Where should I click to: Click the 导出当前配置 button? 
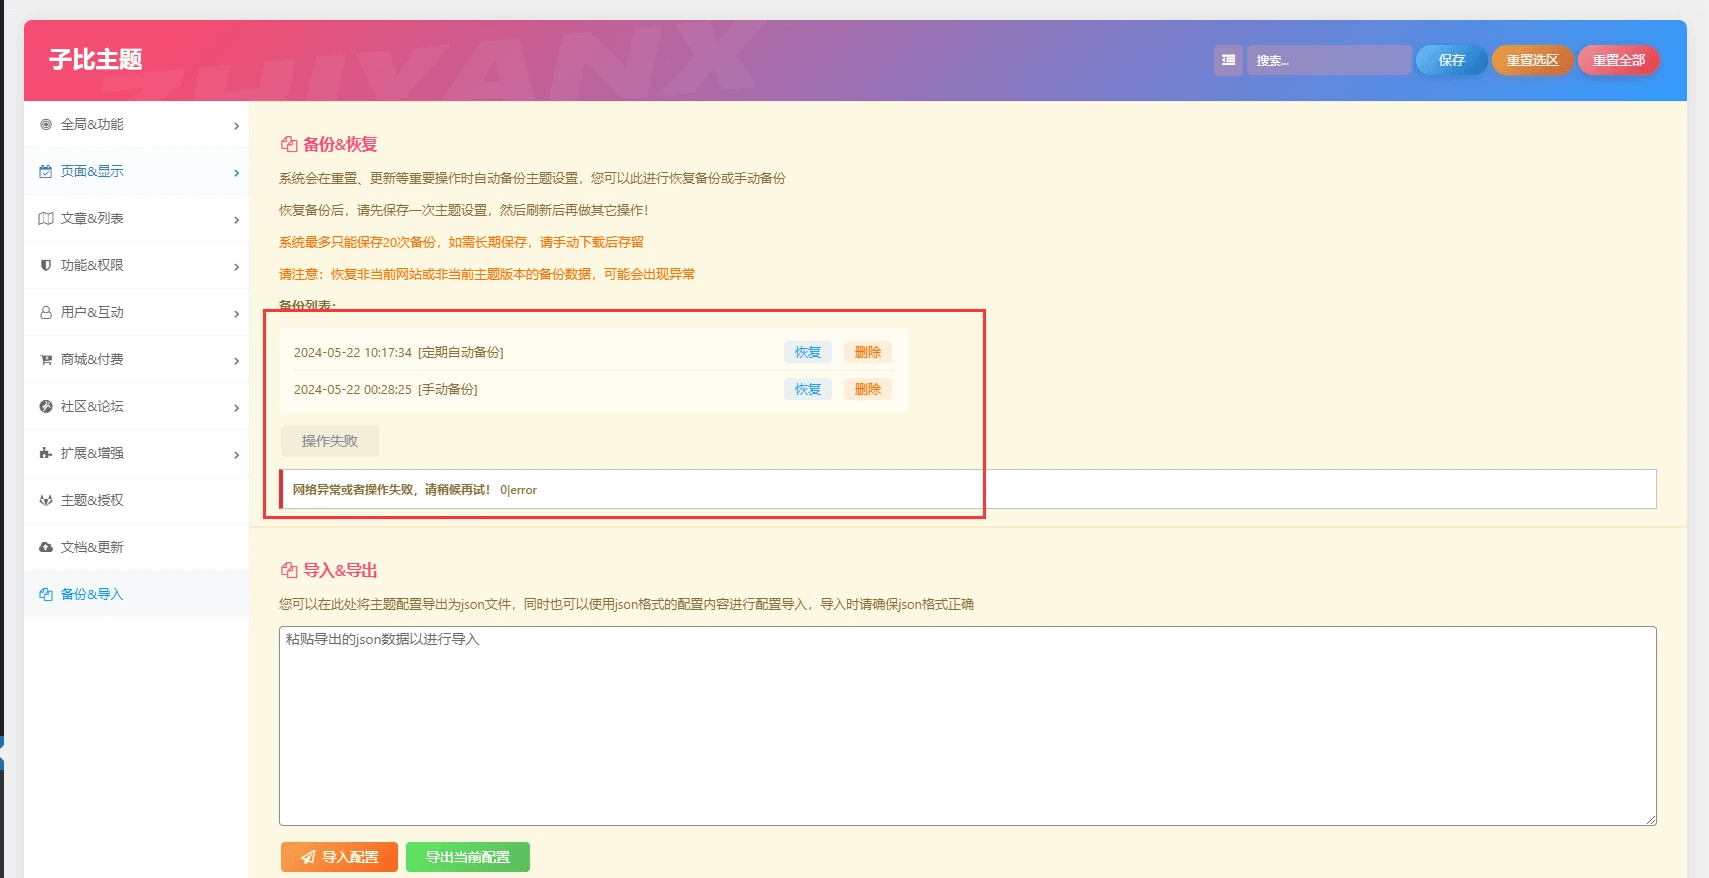468,857
